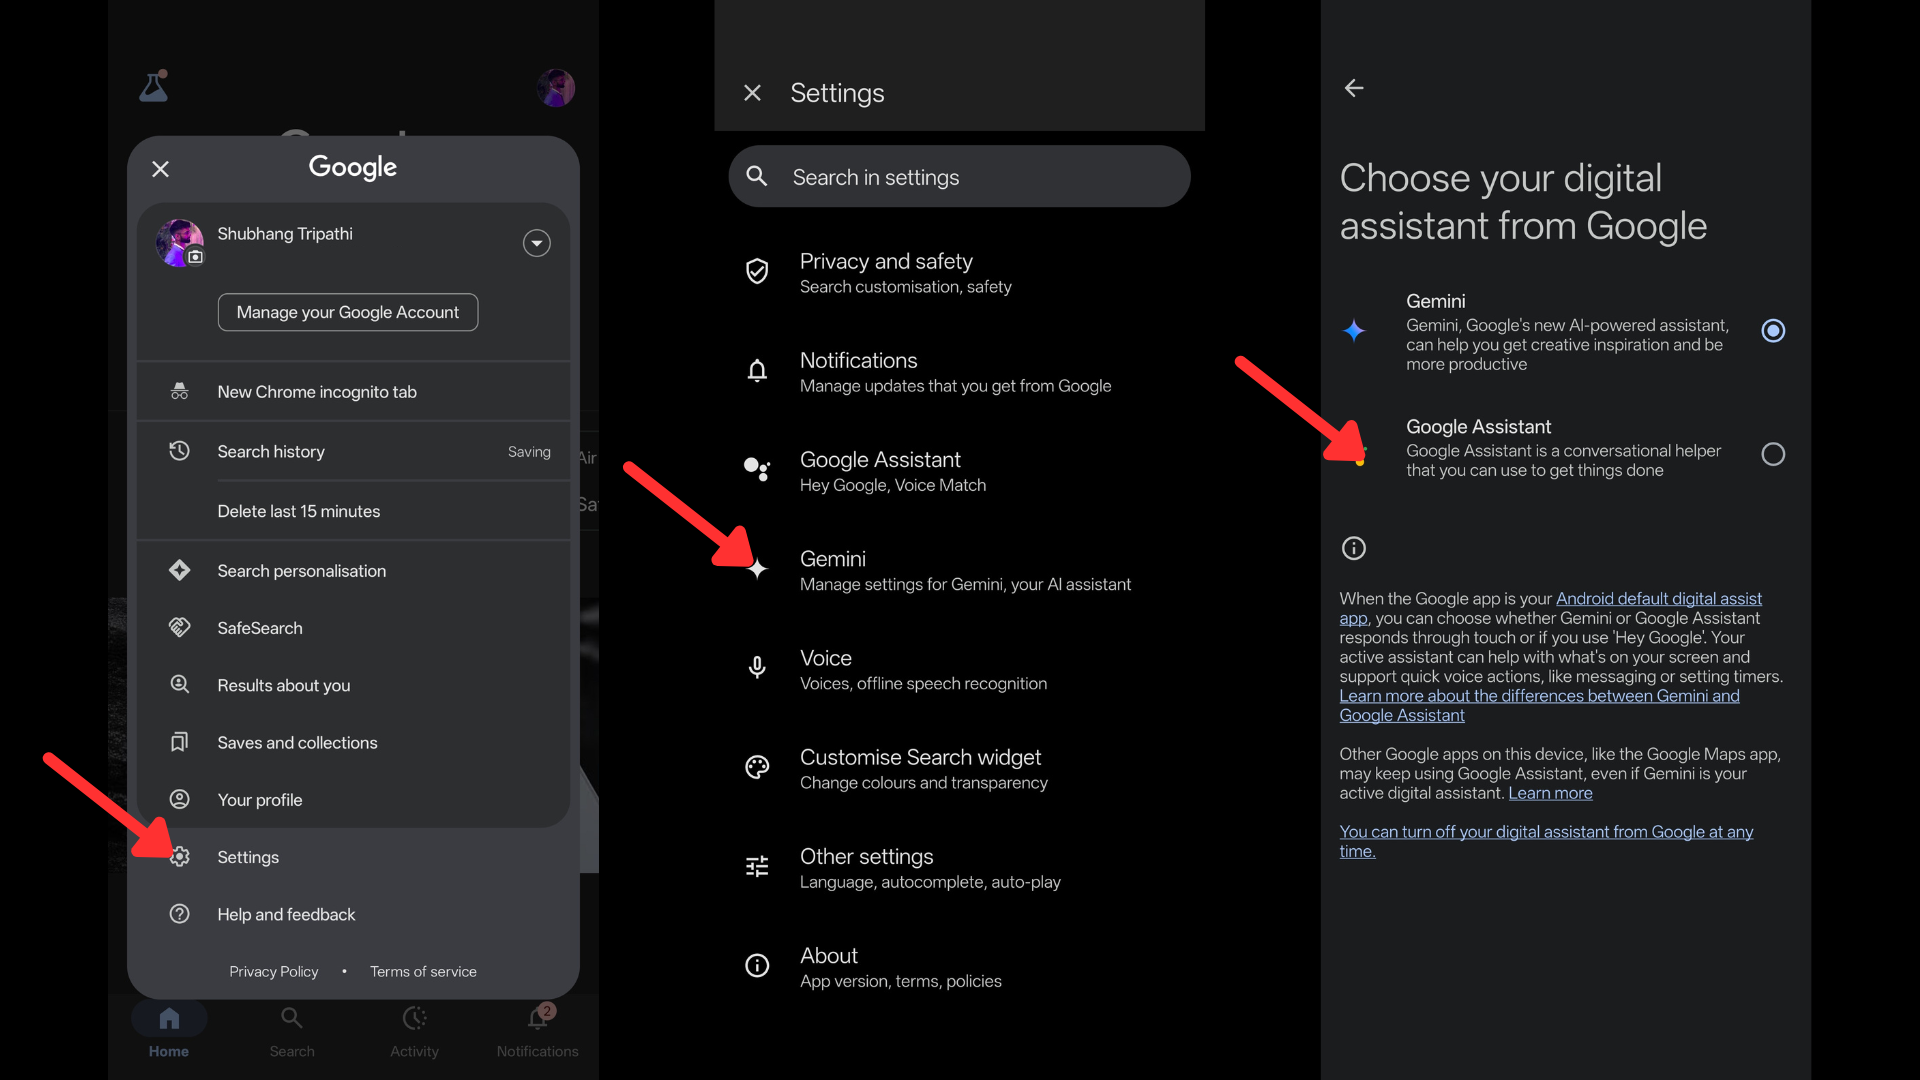Open Other settings

(959, 868)
